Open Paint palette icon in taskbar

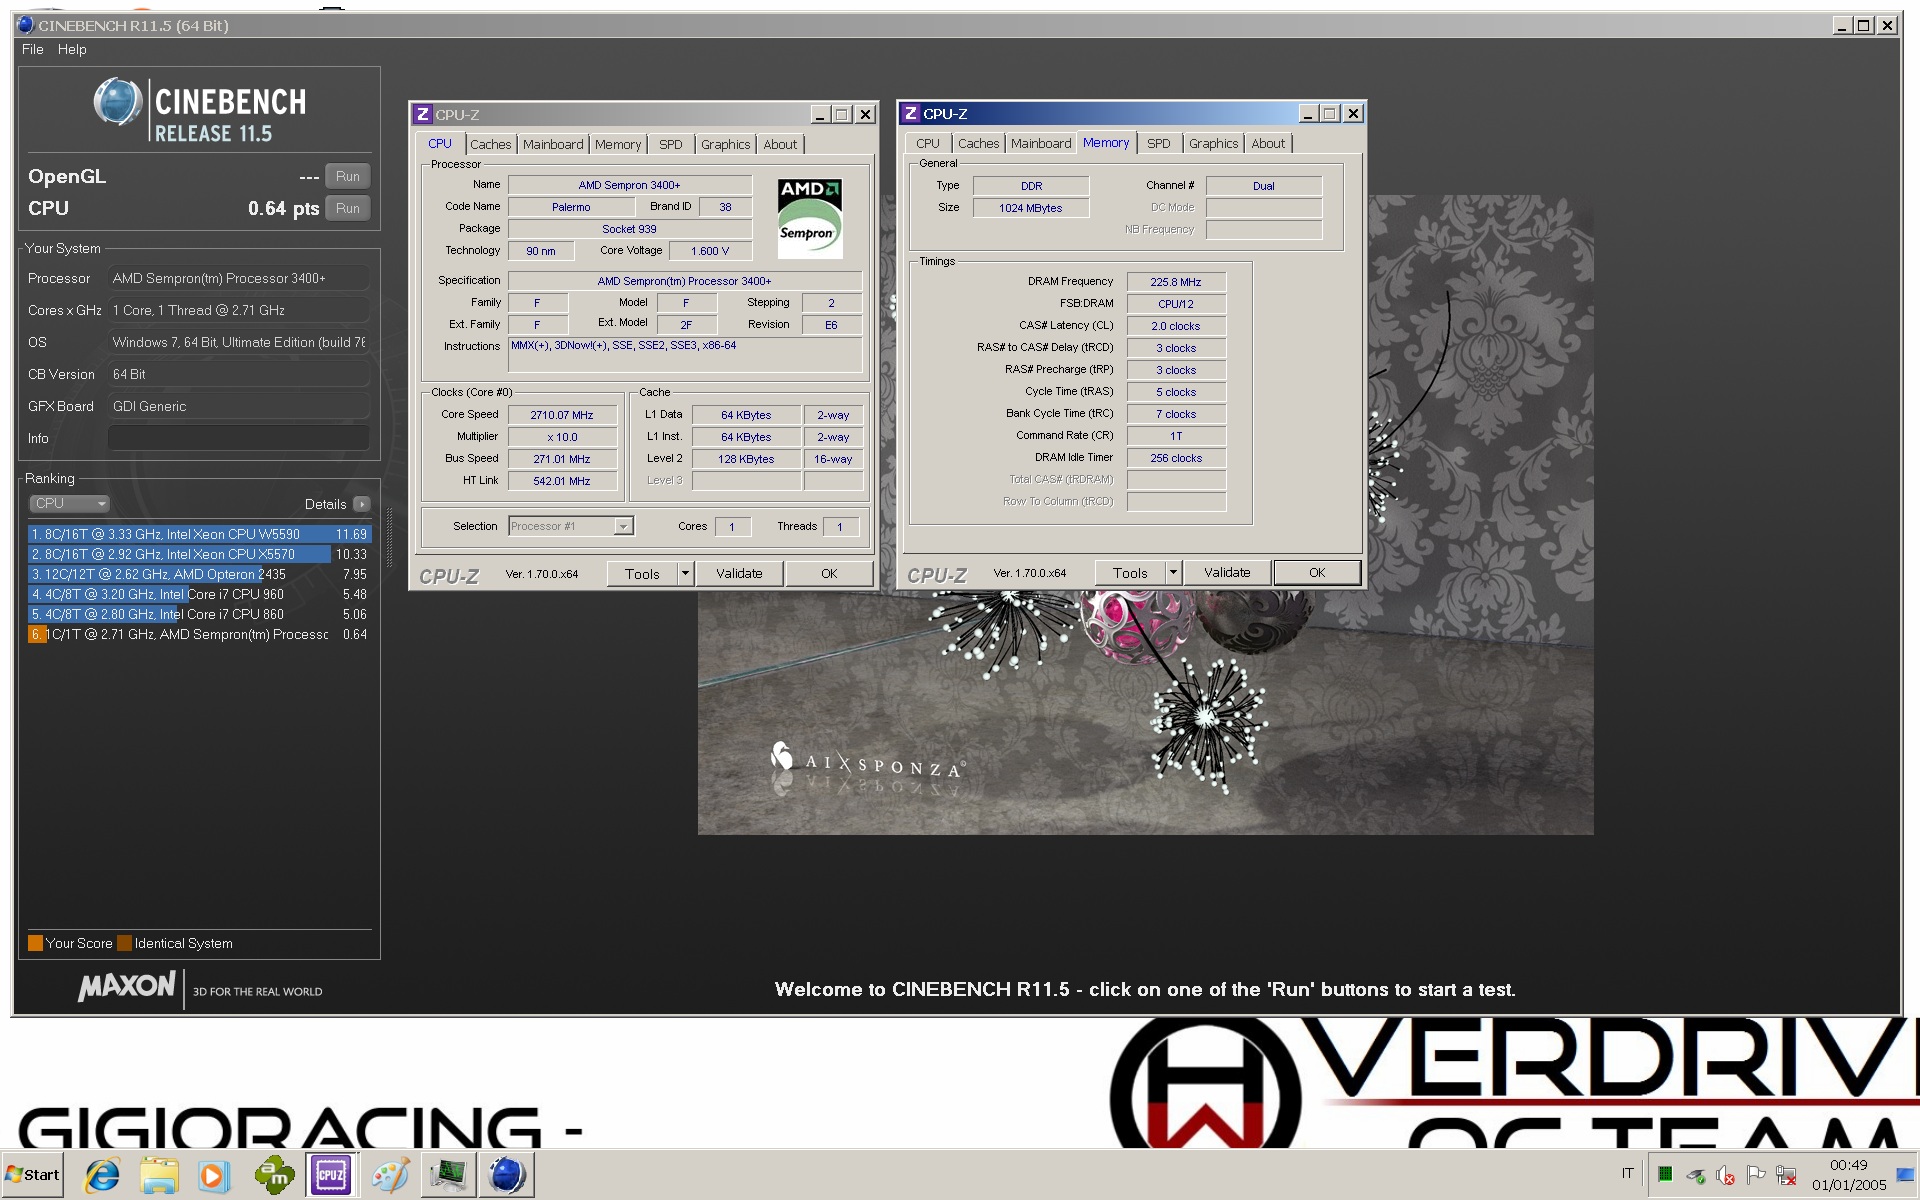pos(390,1175)
